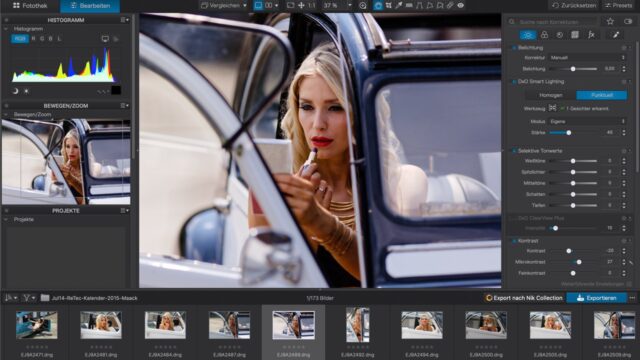Collapse the Projekte section
Image resolution: width=640 pixels, height=360 pixels.
pyautogui.click(x=6, y=220)
